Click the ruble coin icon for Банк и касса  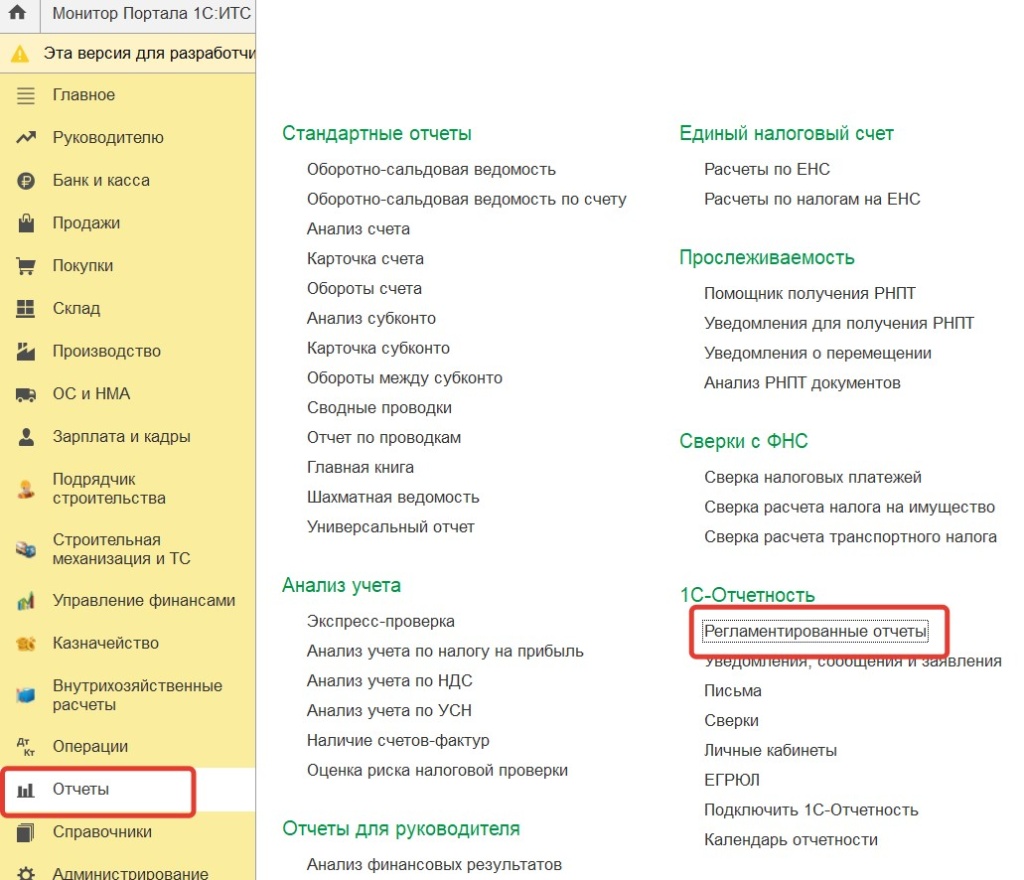pyautogui.click(x=26, y=181)
